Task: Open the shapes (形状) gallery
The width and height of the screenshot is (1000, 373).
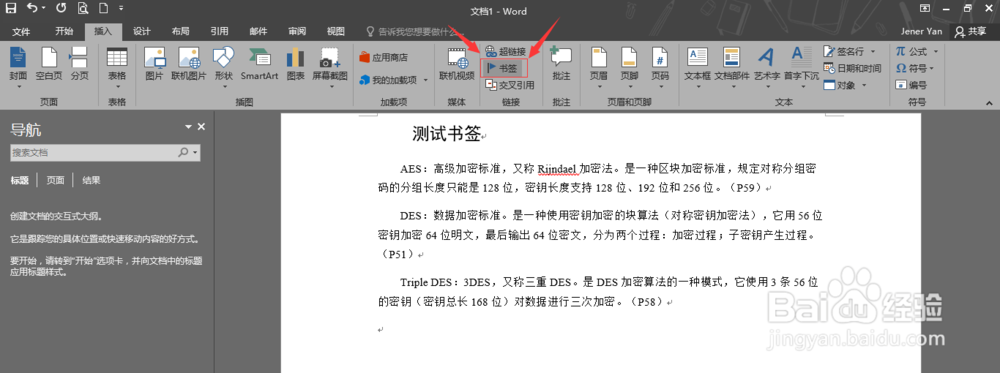Action: [224, 66]
